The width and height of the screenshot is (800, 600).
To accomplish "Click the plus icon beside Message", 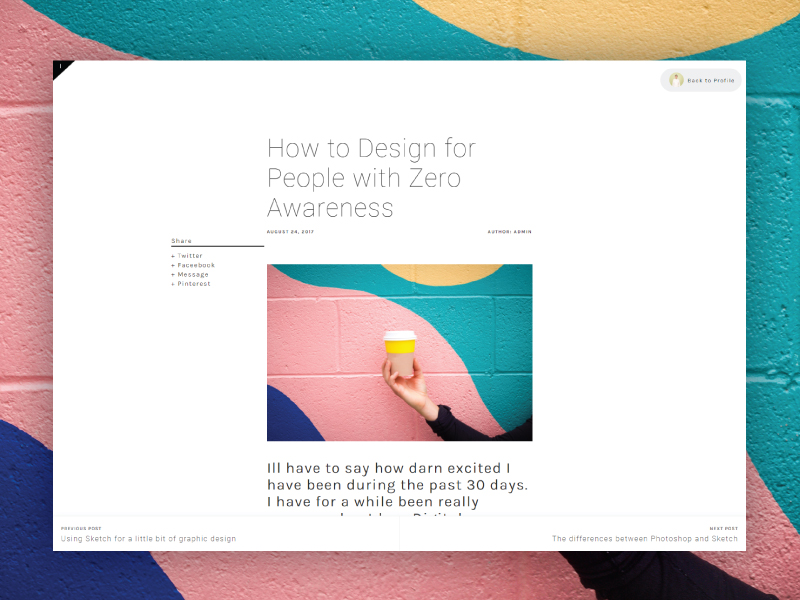I will [x=173, y=274].
